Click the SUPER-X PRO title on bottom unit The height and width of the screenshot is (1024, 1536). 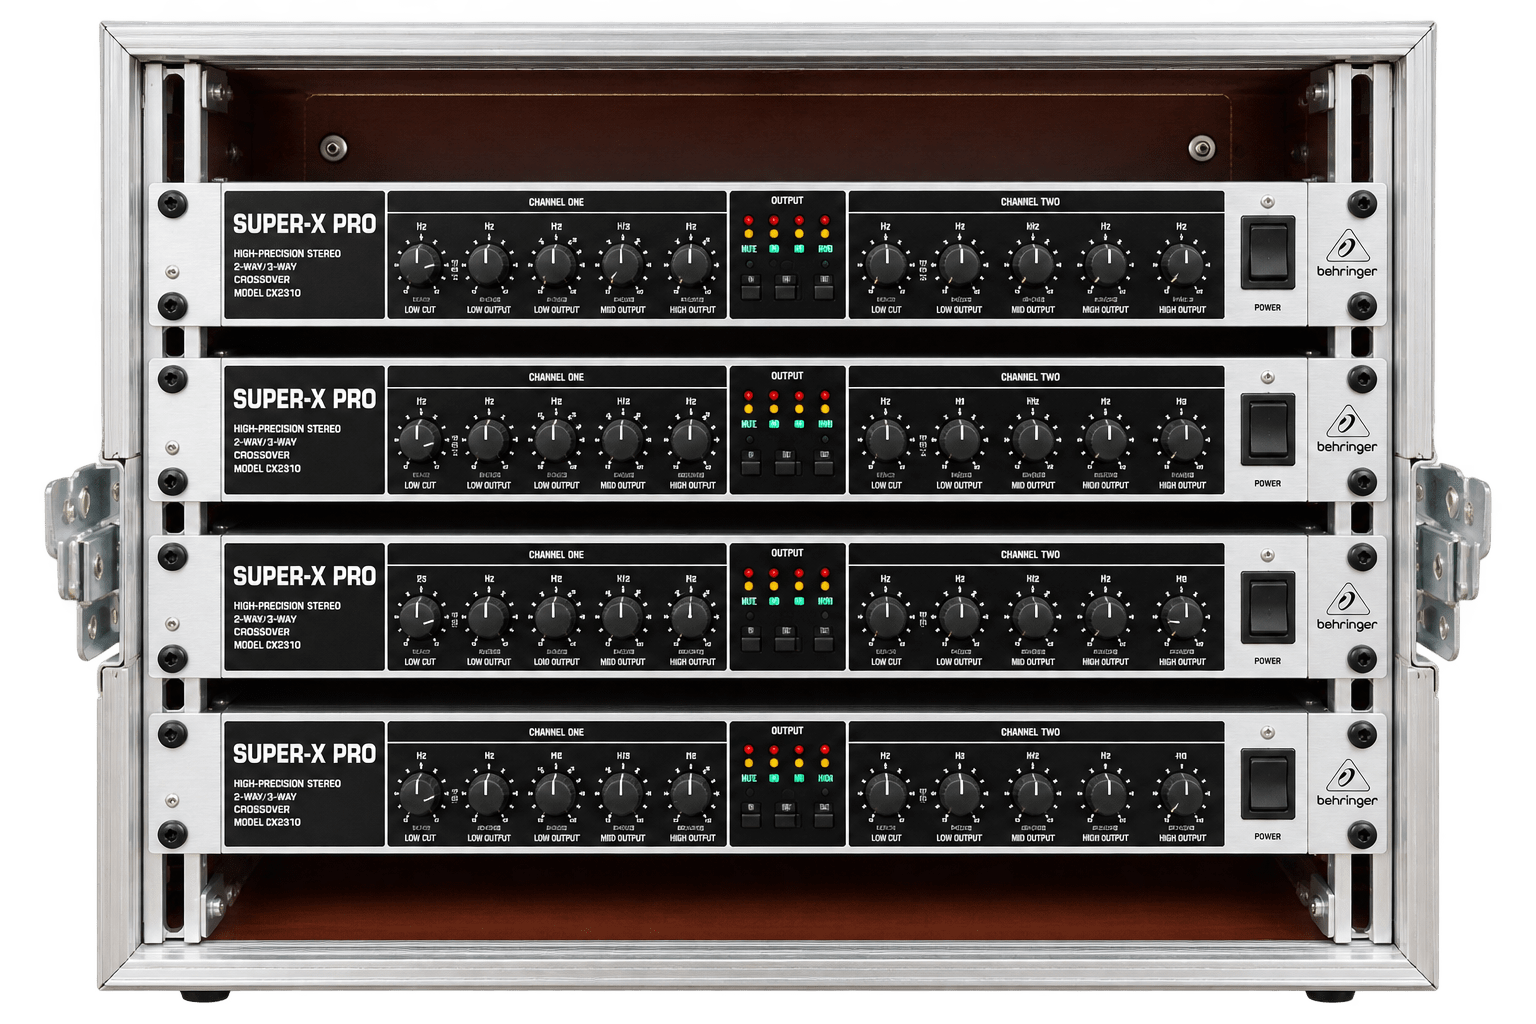click(x=304, y=753)
